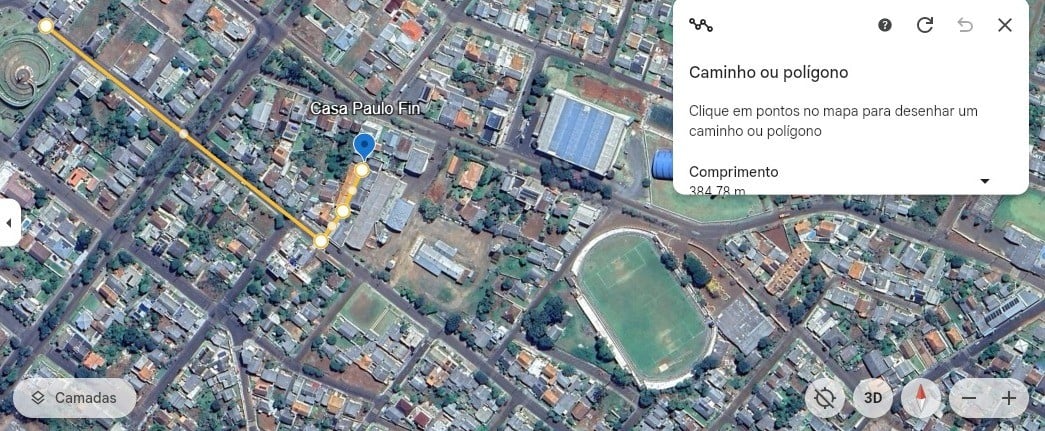This screenshot has width=1045, height=431.
Task: Undo last point with the undo arrow
Action: [x=964, y=25]
